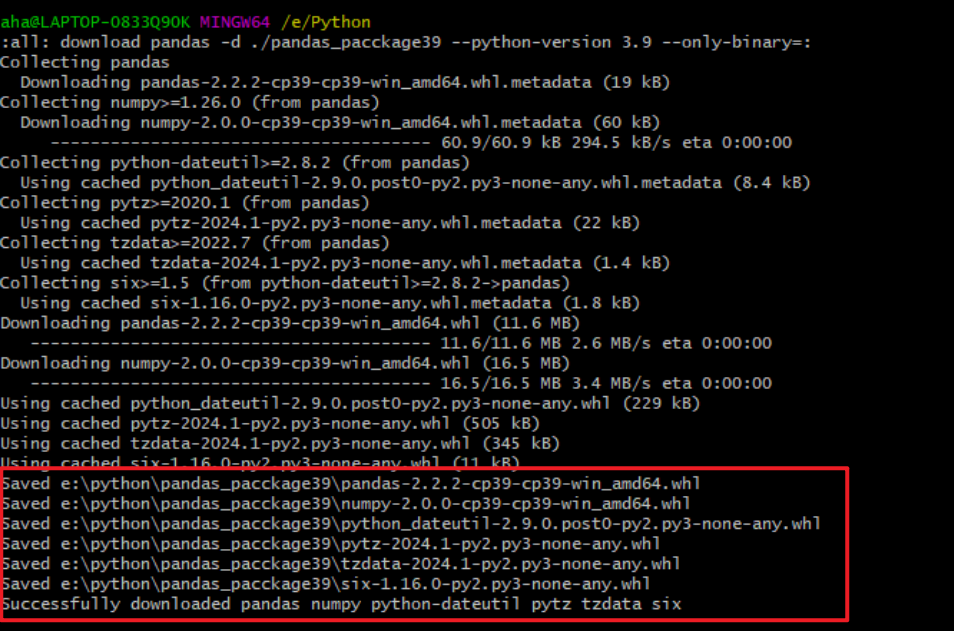Click the 60.9/60.9 kB progress line

click(421, 143)
